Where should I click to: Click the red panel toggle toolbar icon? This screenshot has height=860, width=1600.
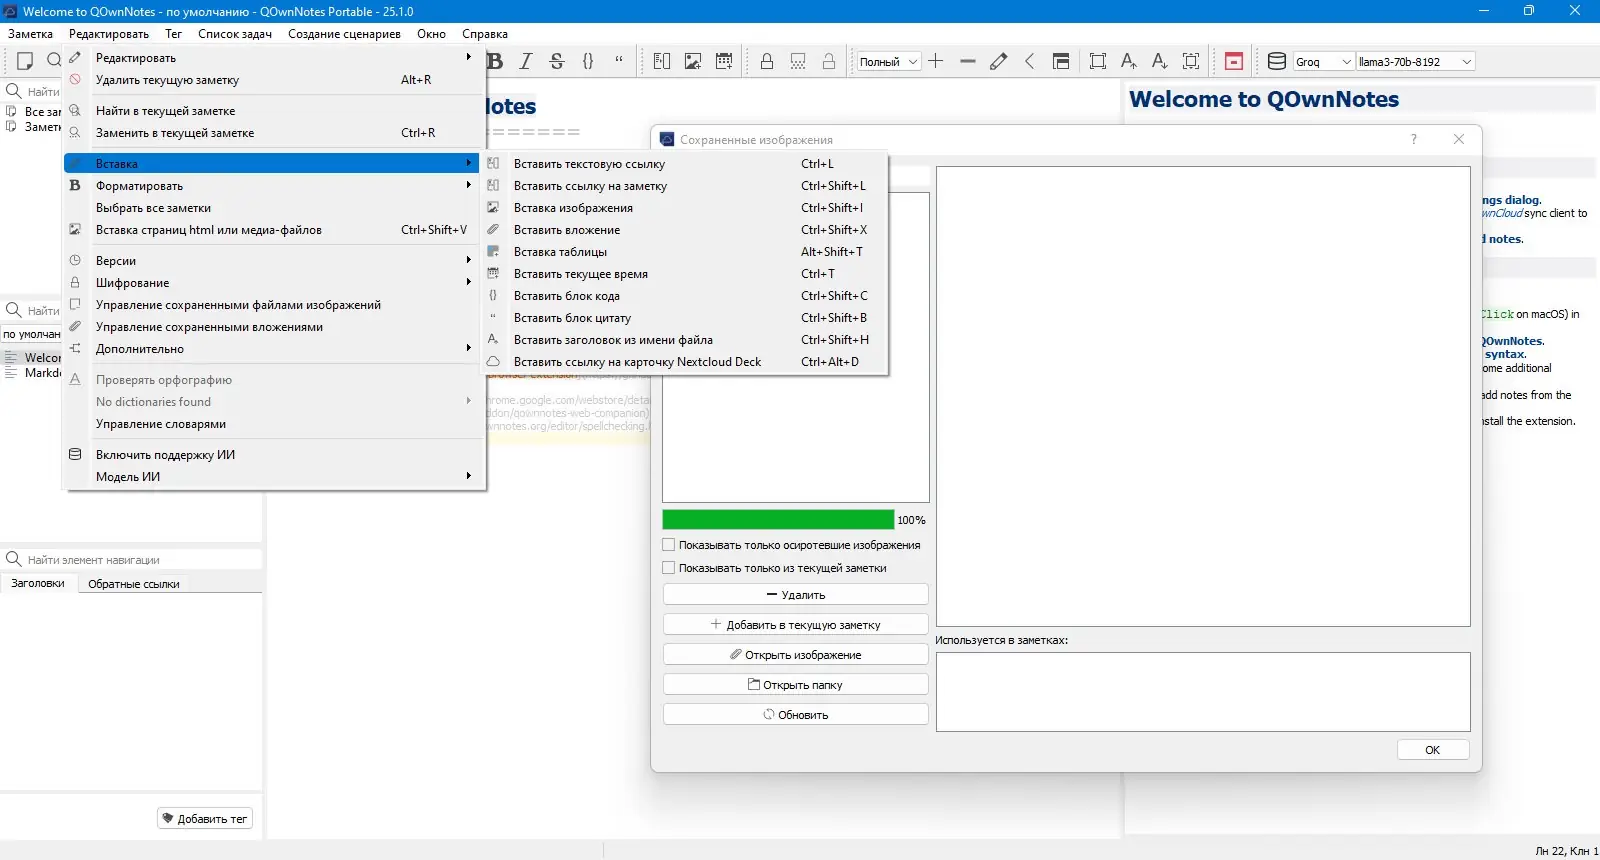pos(1234,61)
